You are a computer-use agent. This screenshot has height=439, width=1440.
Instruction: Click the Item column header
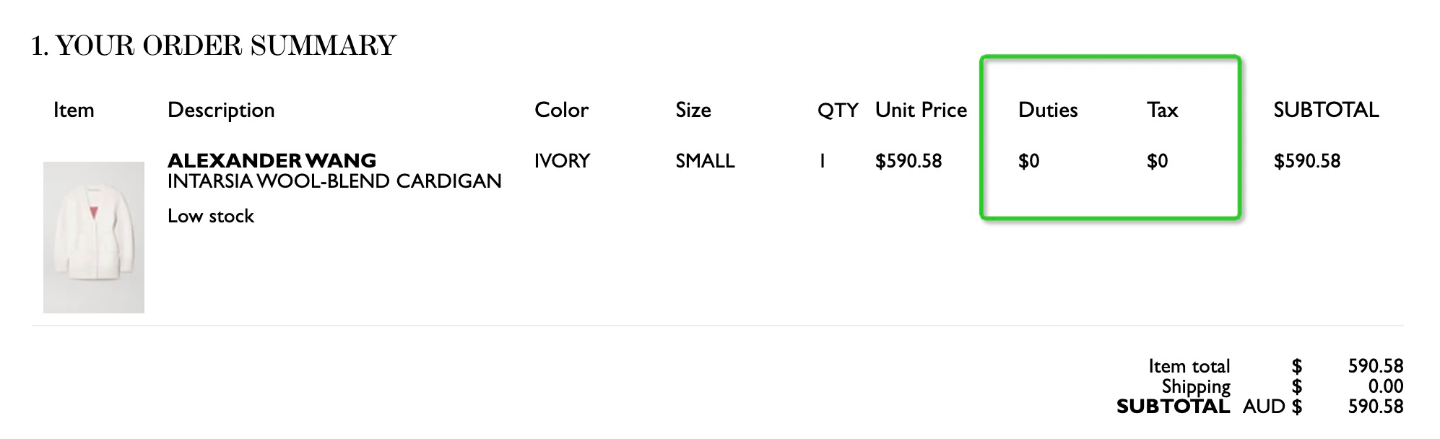pos(73,110)
